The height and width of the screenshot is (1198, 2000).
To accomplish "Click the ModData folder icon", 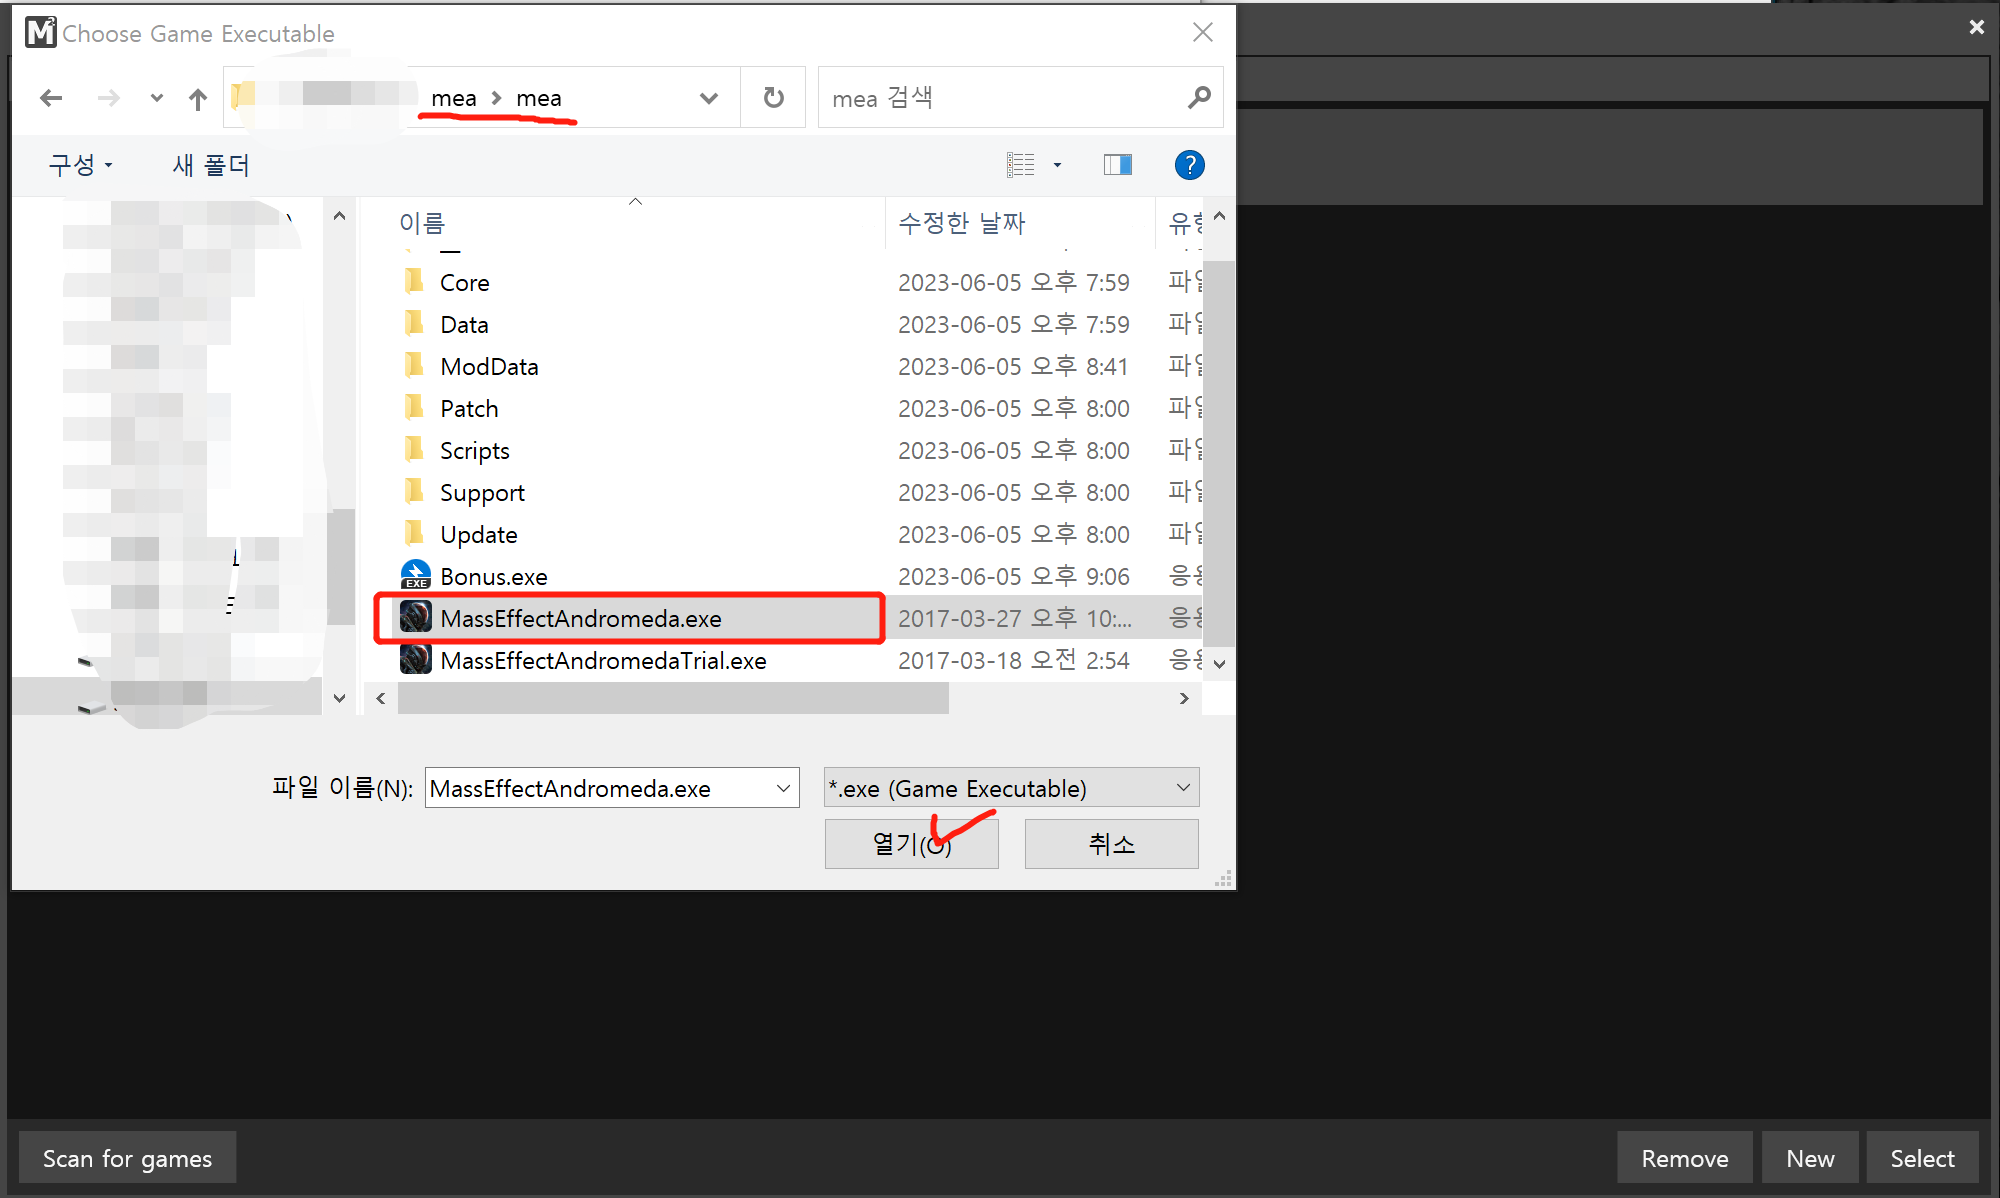I will coord(414,365).
